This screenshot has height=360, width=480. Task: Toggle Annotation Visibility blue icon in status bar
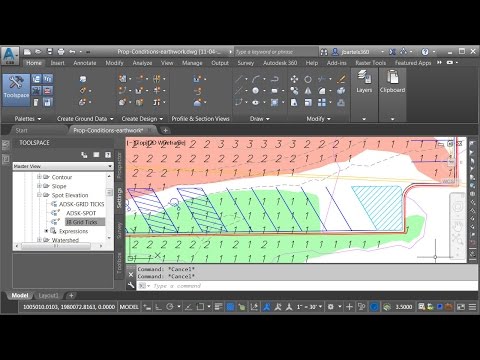click(266, 307)
